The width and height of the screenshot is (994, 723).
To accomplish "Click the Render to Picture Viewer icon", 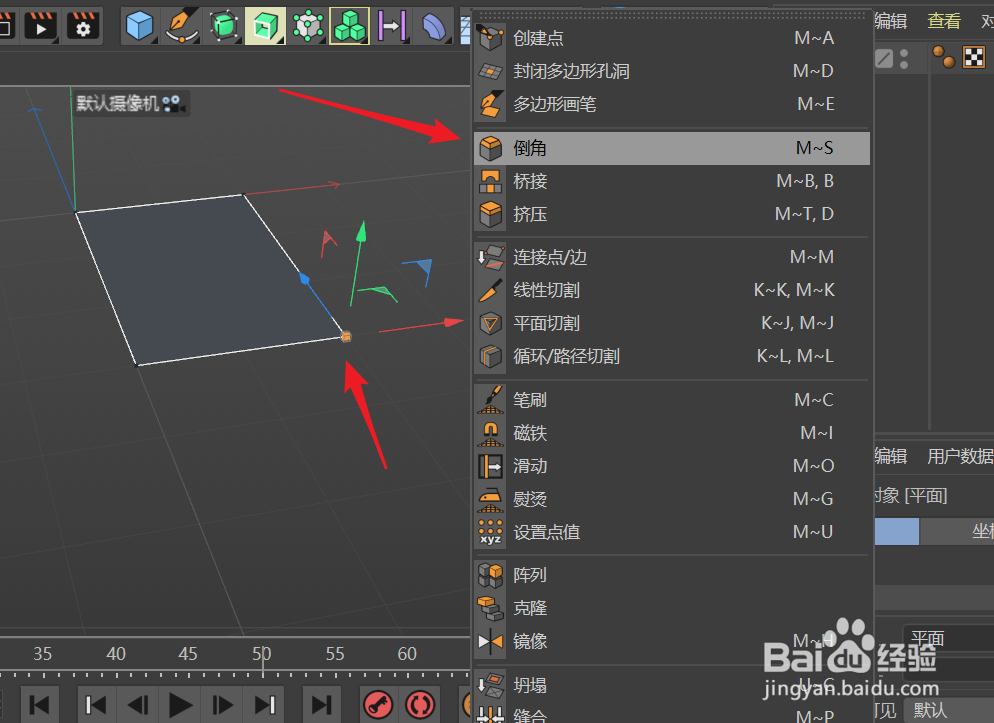I will tap(40, 26).
